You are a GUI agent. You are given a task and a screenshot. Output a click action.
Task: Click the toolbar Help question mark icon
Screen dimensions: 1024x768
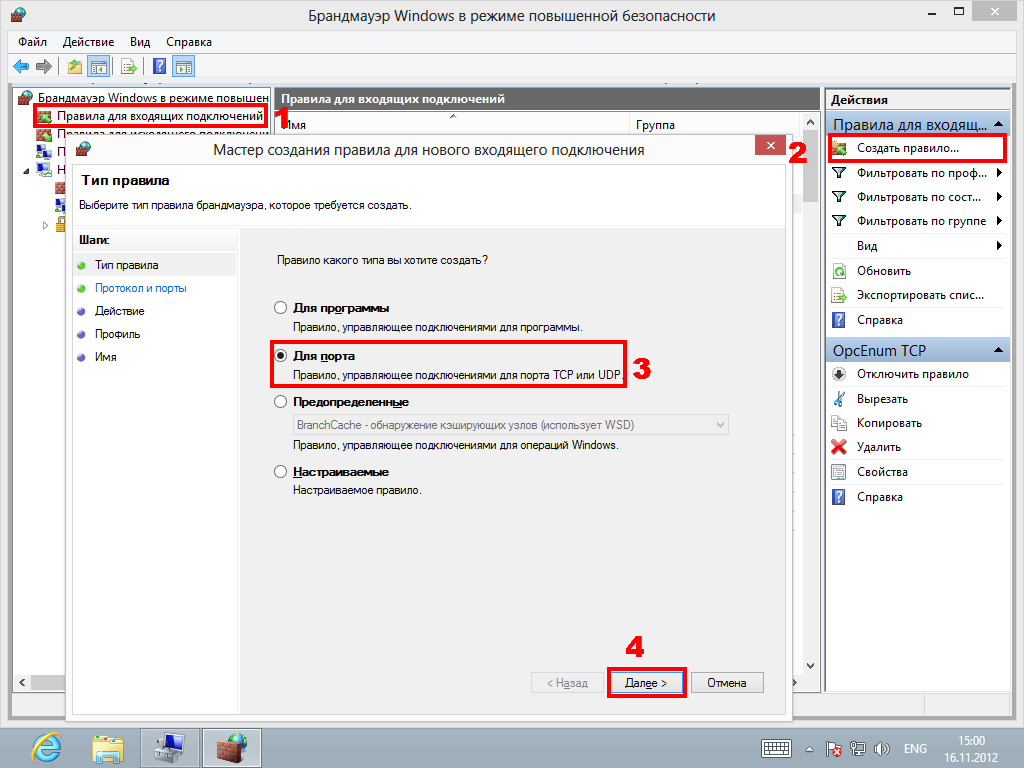[x=159, y=66]
